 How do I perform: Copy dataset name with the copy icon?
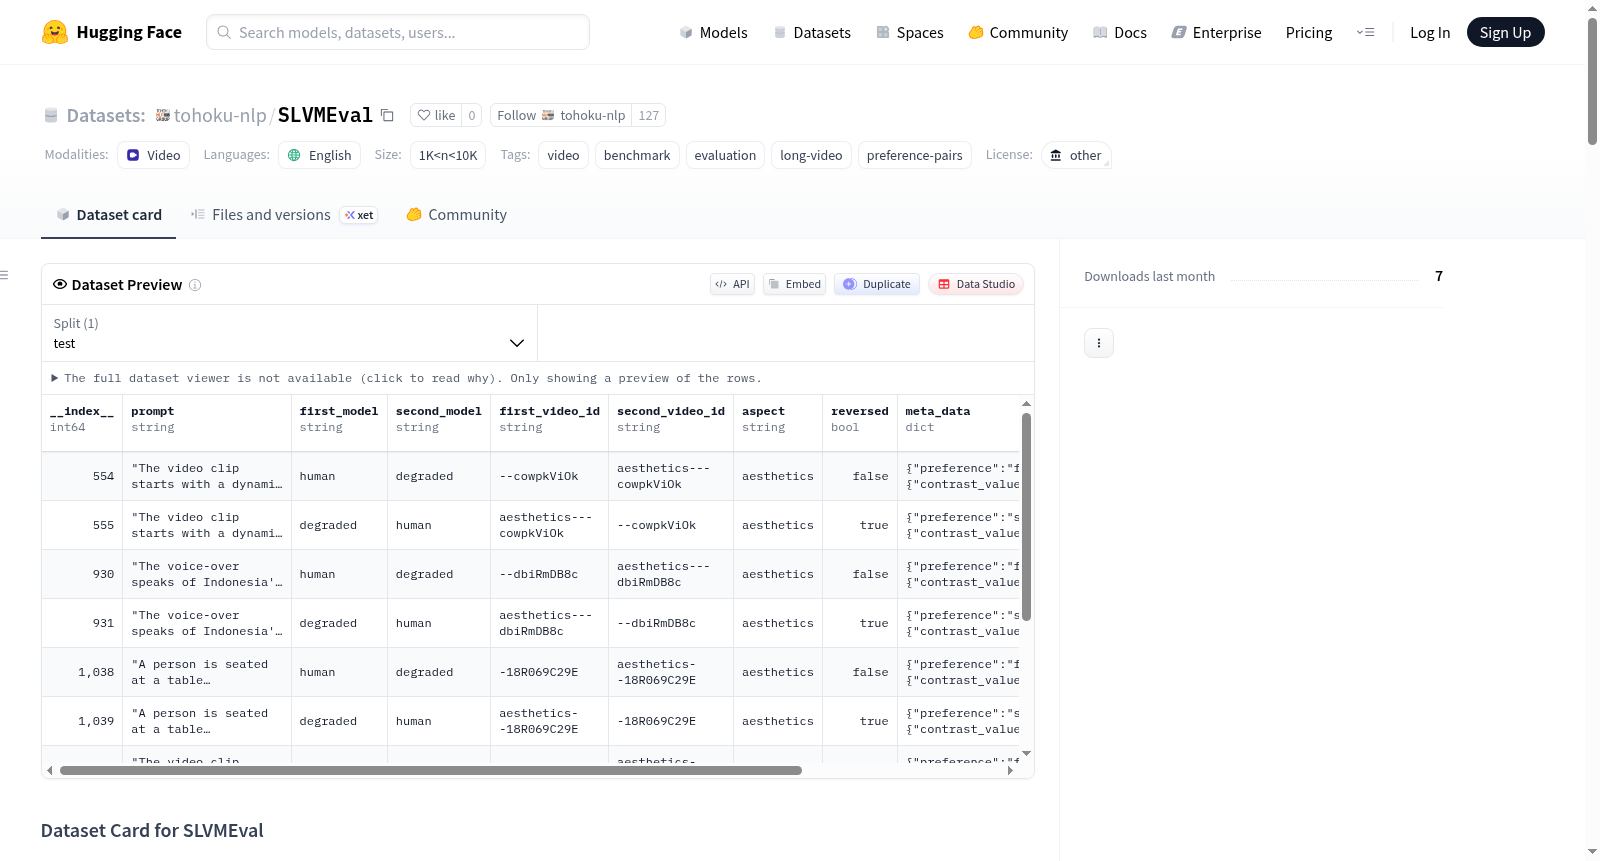tap(387, 115)
